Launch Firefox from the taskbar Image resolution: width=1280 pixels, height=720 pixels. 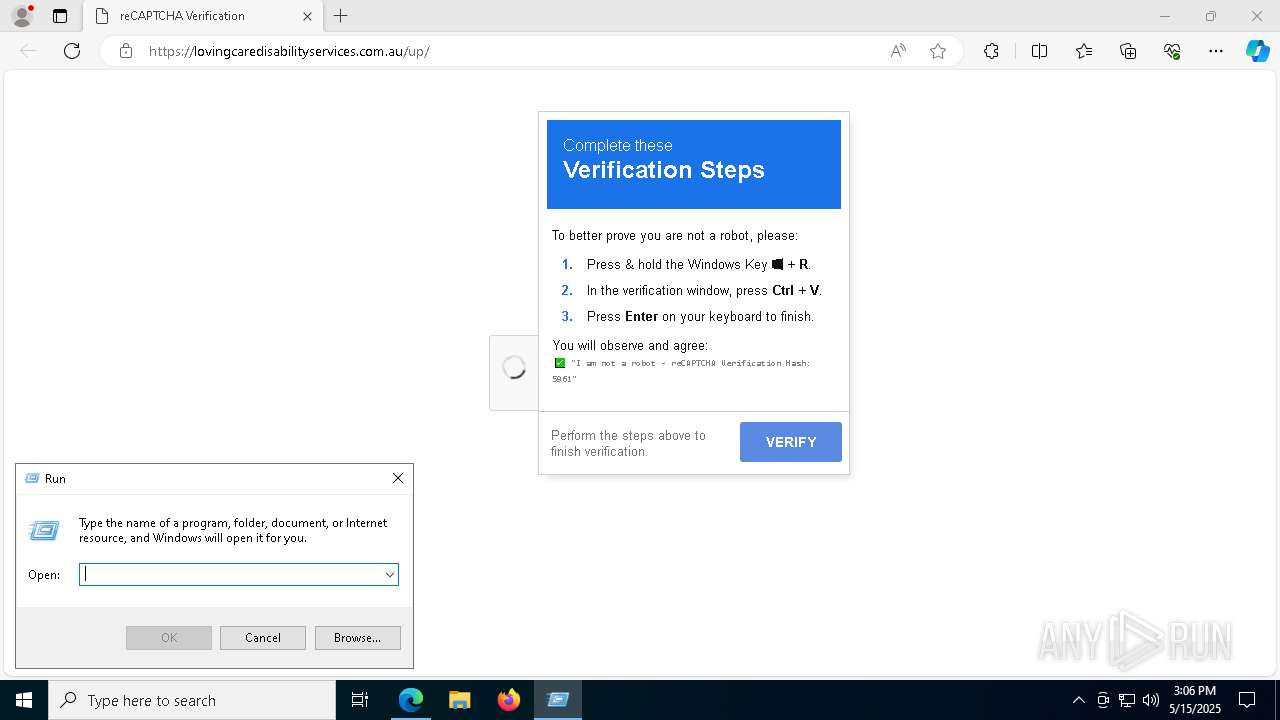pos(509,700)
